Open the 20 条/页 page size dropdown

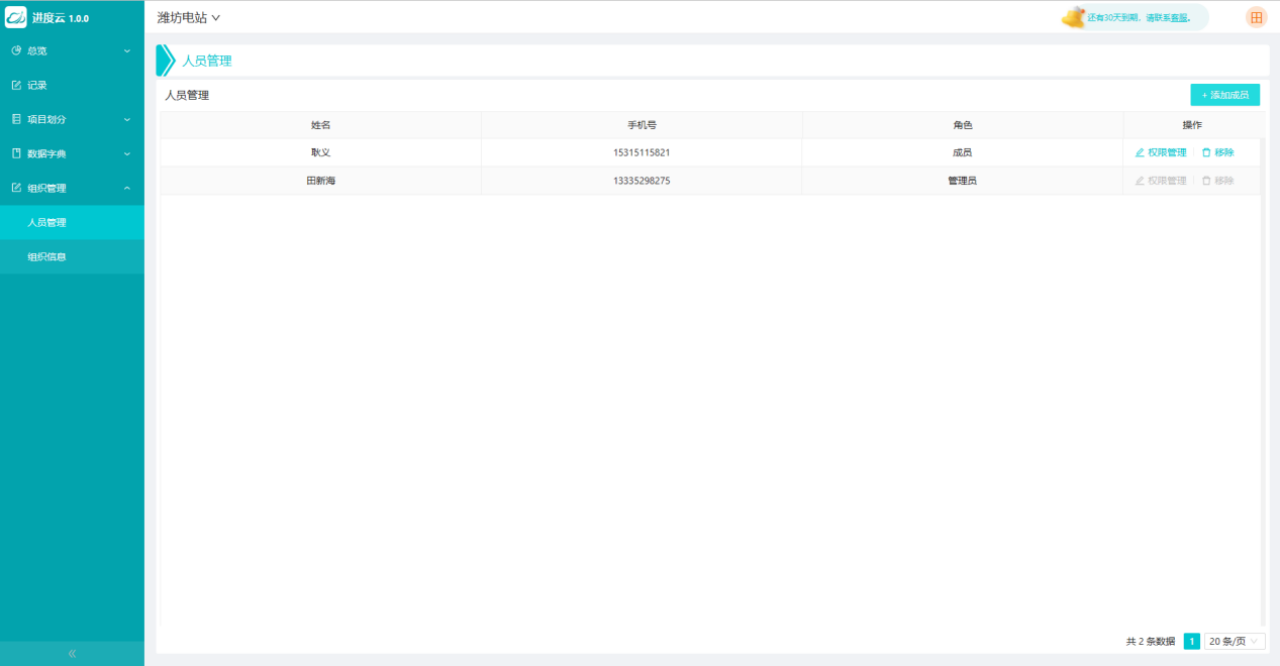click(1236, 641)
